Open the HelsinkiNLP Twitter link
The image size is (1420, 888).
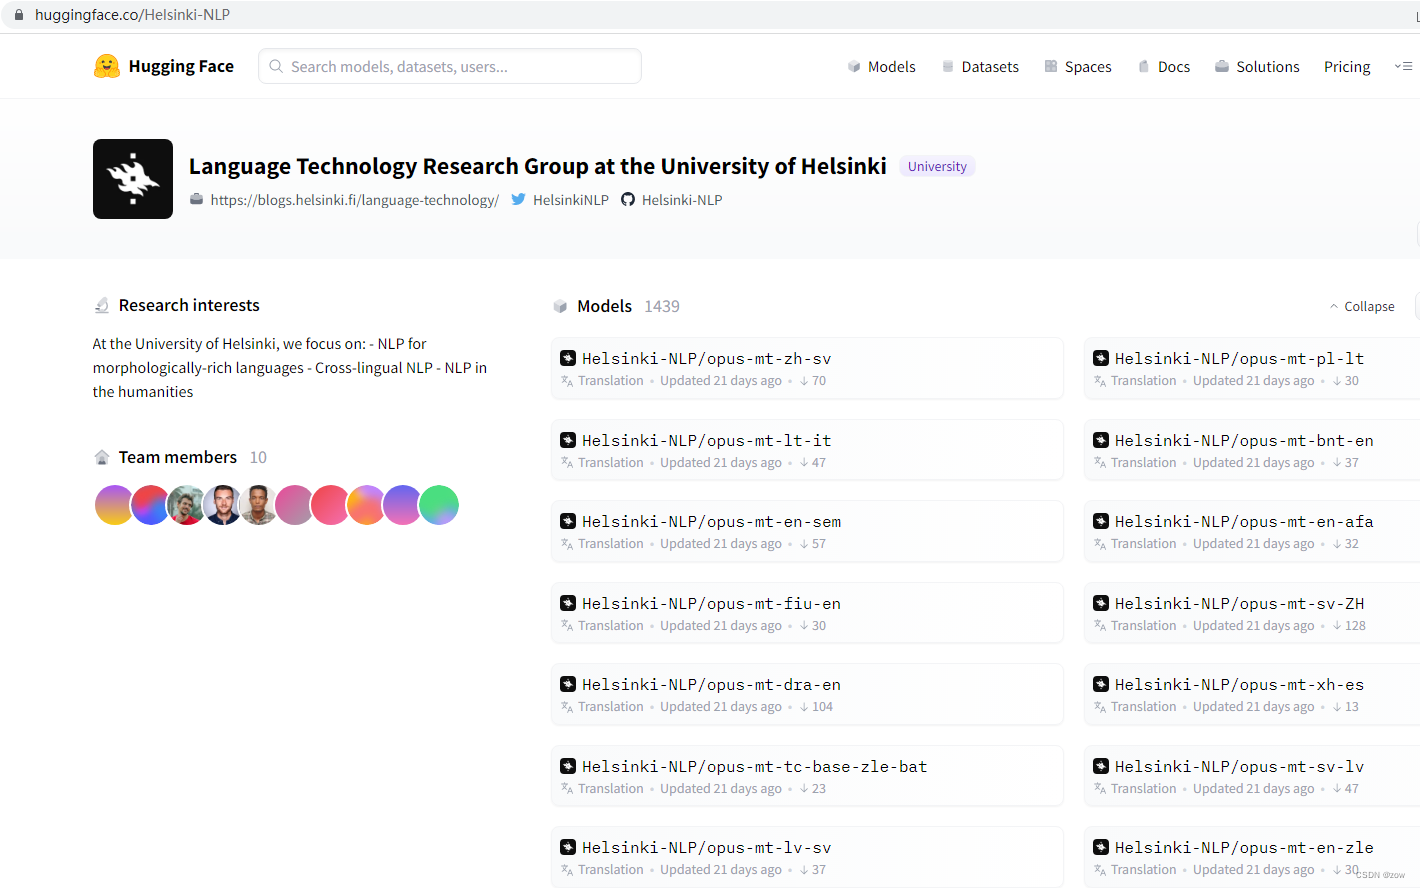point(570,200)
